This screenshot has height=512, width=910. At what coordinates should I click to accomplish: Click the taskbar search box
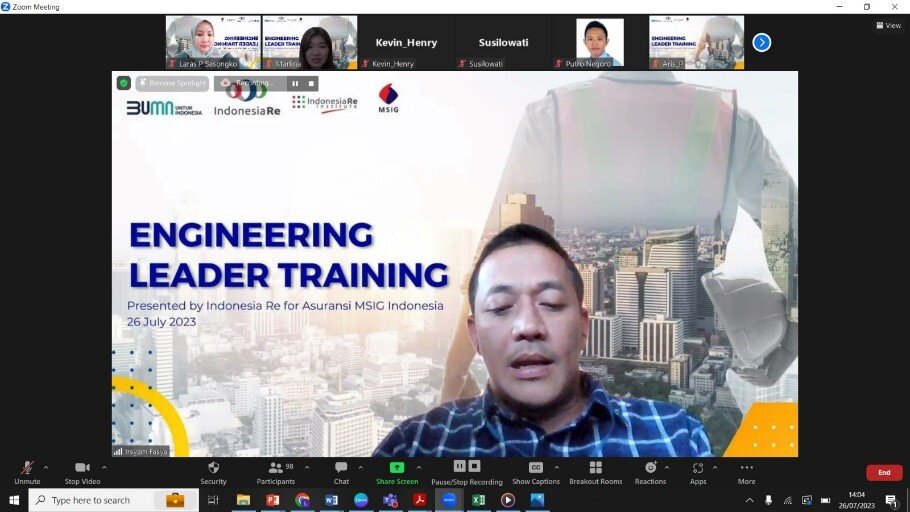(x=113, y=500)
